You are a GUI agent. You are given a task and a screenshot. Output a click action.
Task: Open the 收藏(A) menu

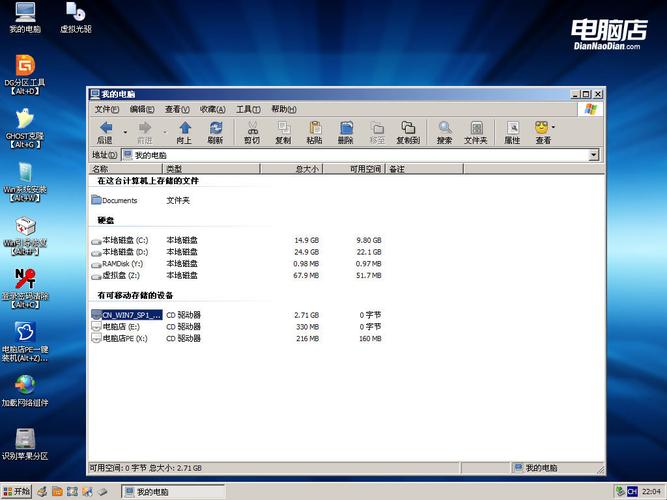[212, 109]
